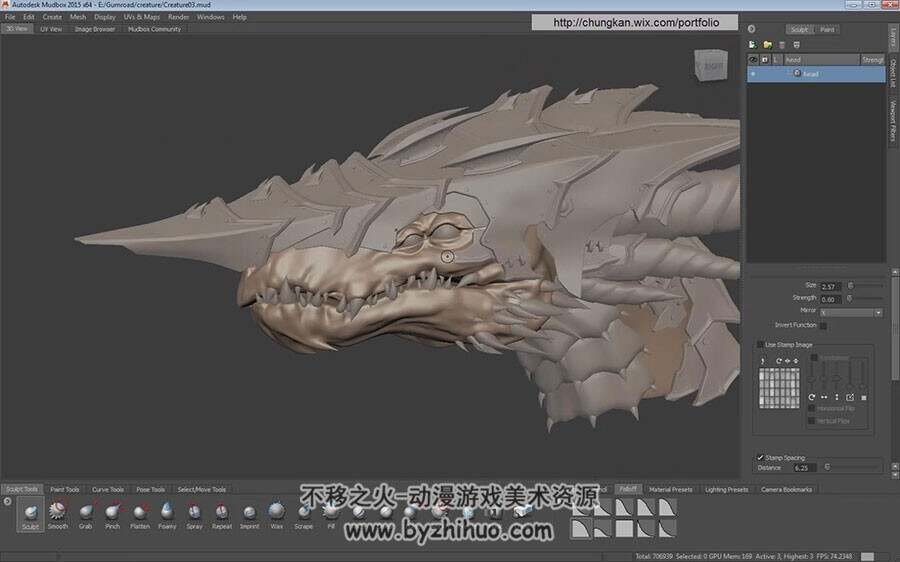Image resolution: width=900 pixels, height=562 pixels.
Task: Open the Lighting Presets tab
Action: coord(726,490)
